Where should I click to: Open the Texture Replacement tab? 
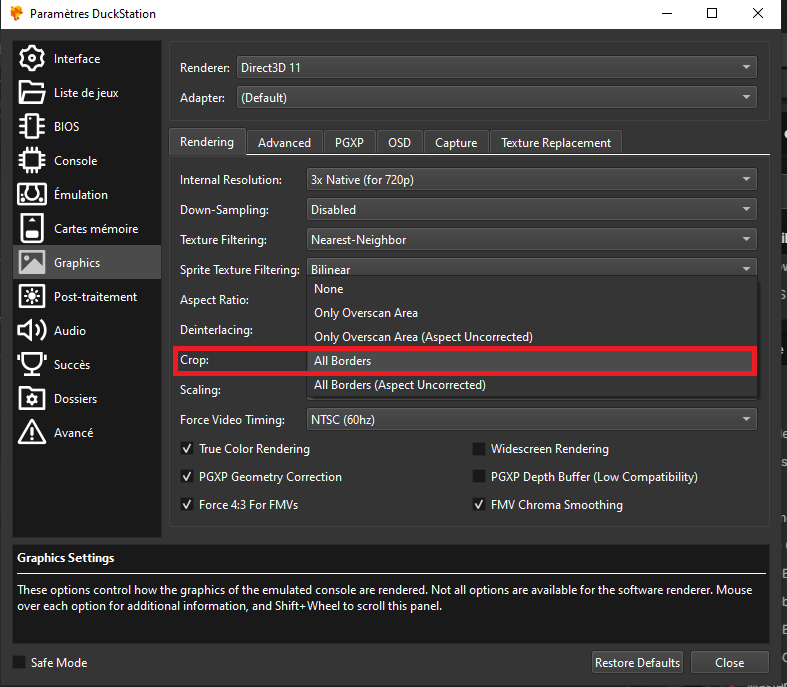tap(556, 143)
